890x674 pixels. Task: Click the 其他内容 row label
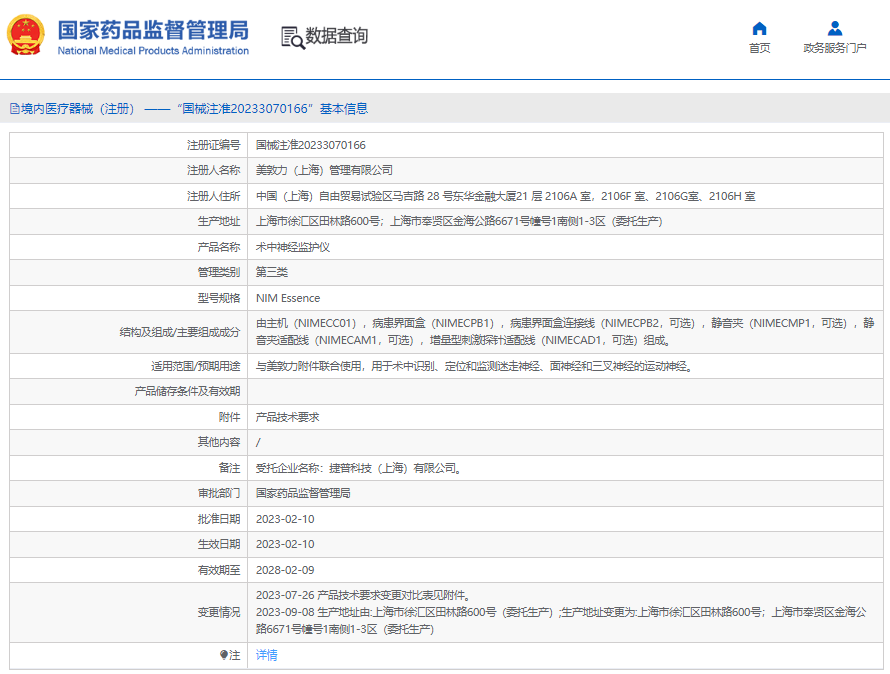point(219,442)
